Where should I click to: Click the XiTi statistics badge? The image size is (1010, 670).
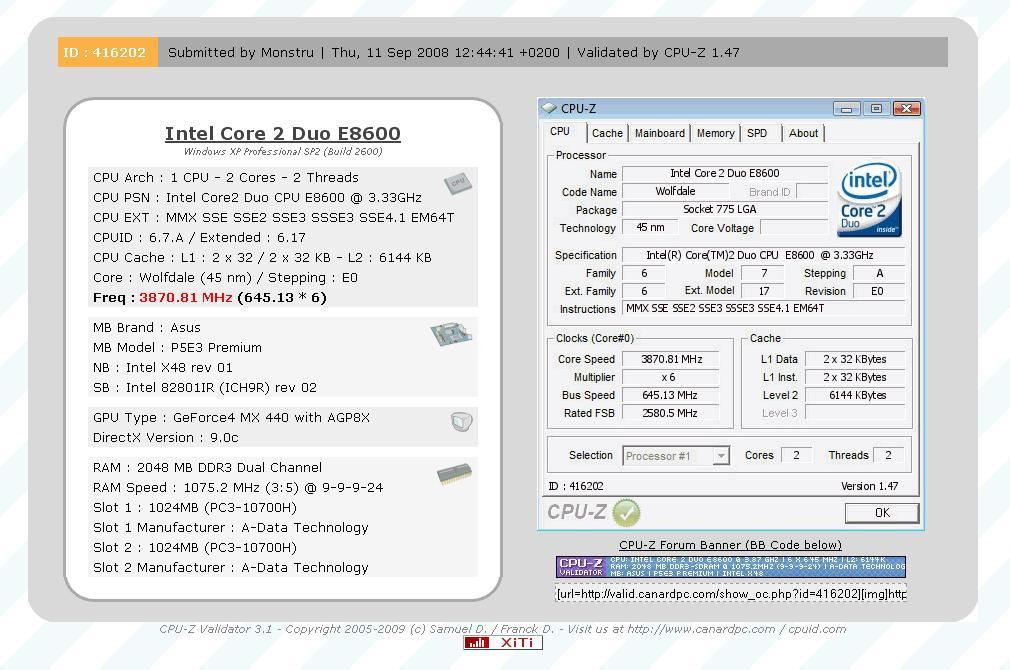pos(503,642)
